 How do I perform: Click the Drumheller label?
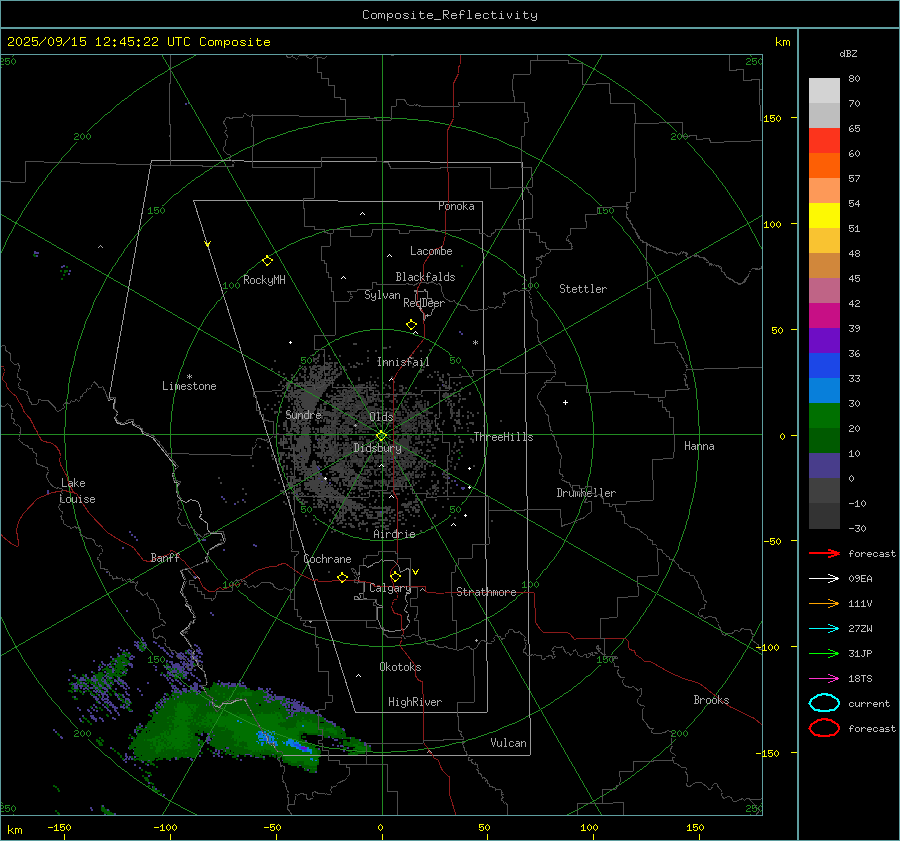[x=586, y=493]
